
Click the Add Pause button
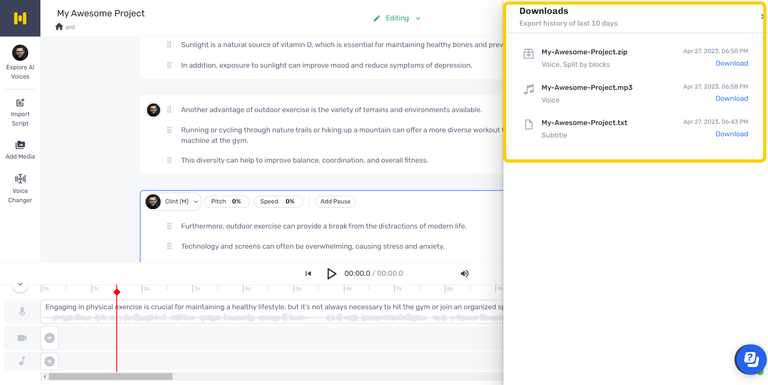coord(336,201)
